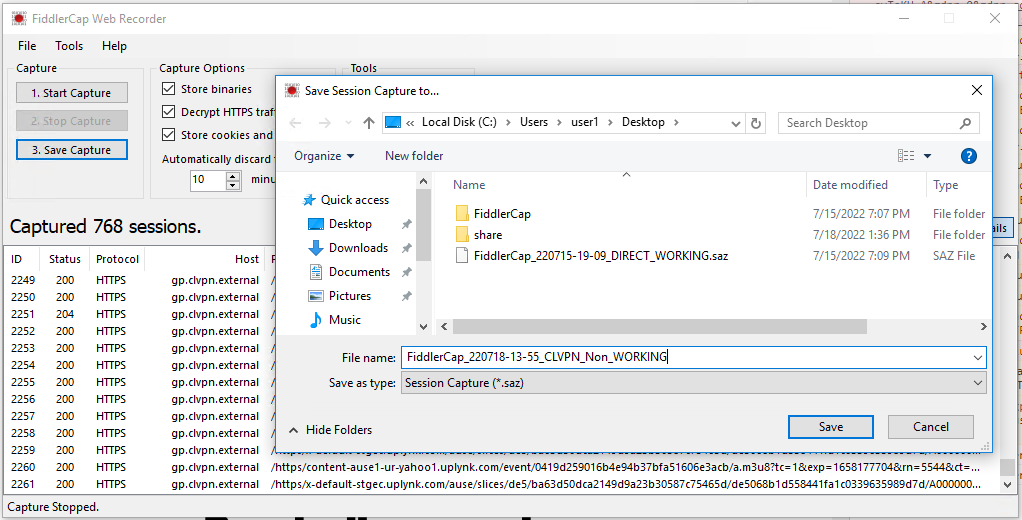1022x520 pixels.
Task: Click the search magnifier icon
Action: [965, 123]
